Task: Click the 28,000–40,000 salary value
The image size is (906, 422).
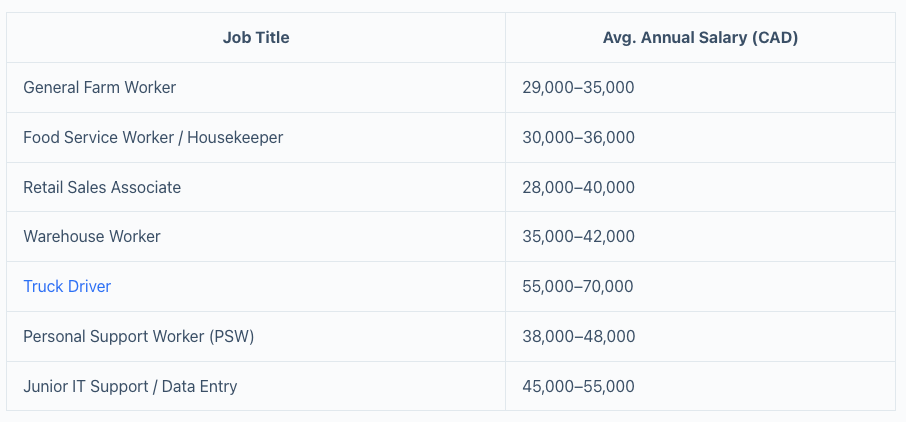Action: [x=578, y=187]
